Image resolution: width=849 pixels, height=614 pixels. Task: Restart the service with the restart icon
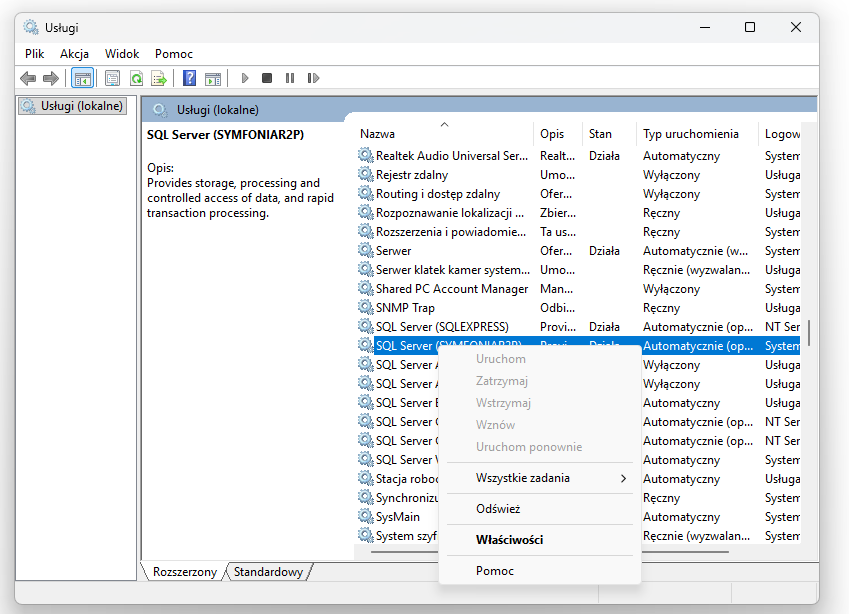[x=313, y=79]
